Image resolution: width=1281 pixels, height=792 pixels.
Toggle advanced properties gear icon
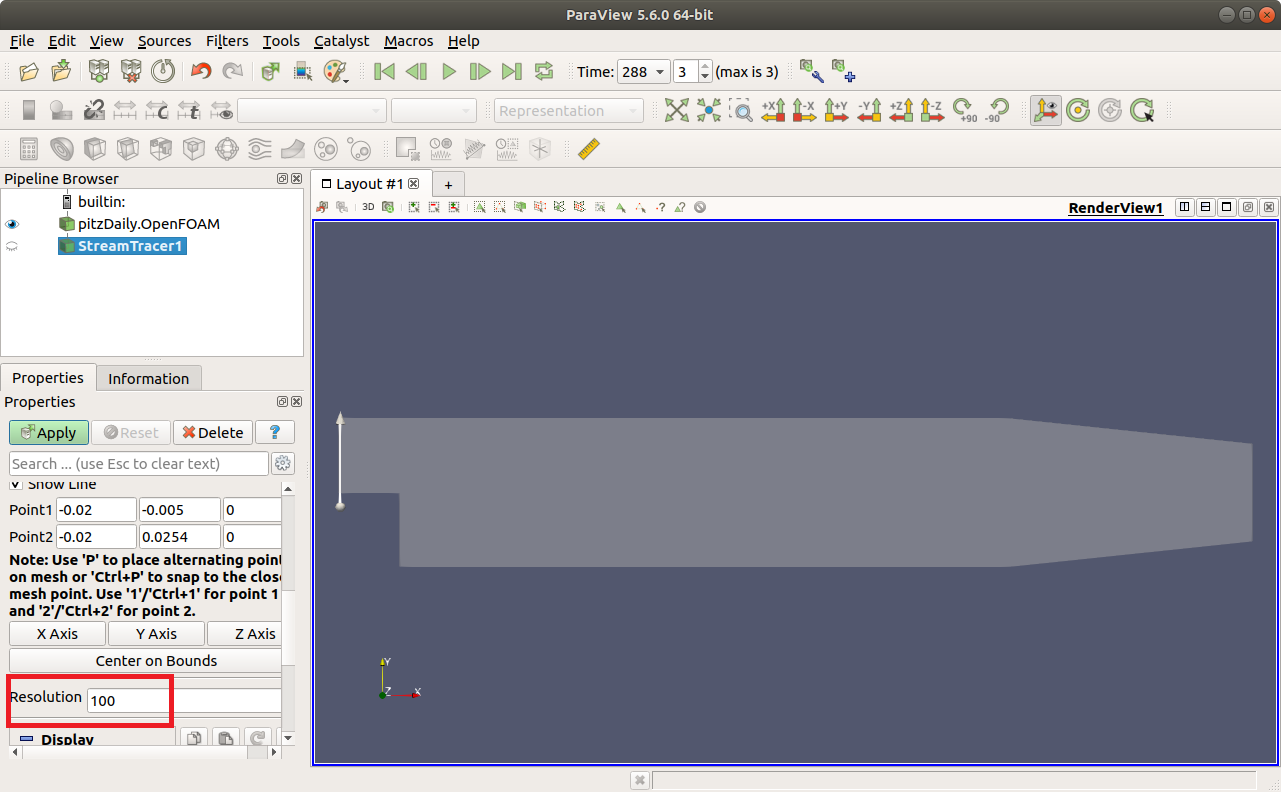click(x=283, y=463)
